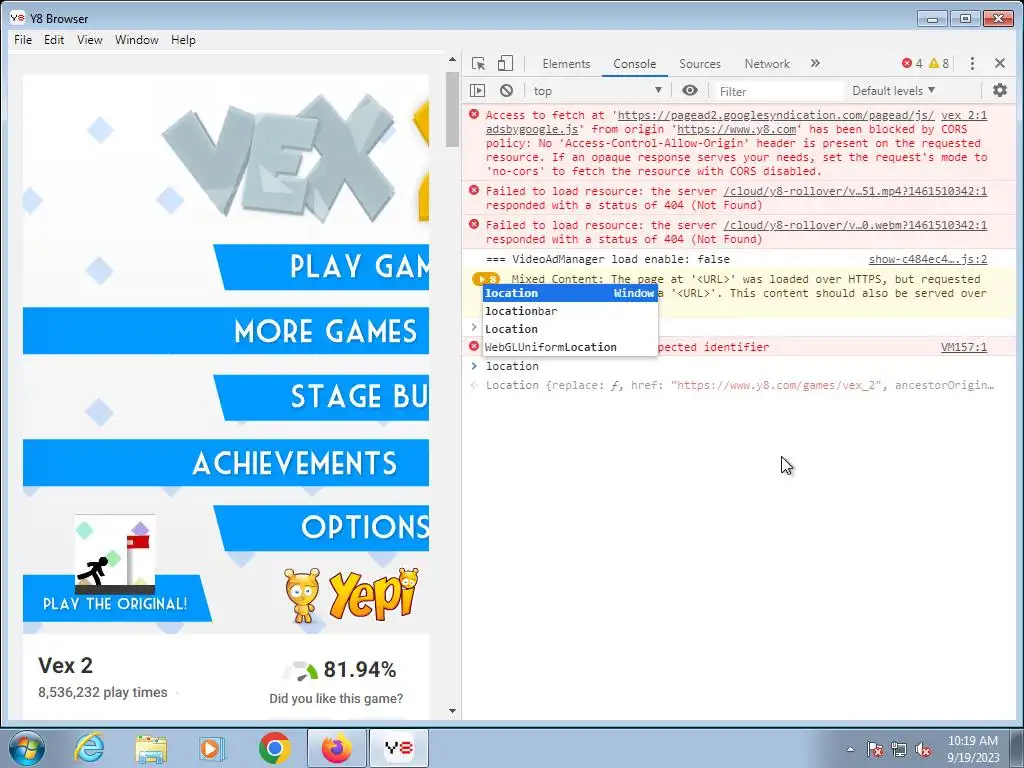Choose locationbar autocomplete suggestion

click(x=569, y=311)
